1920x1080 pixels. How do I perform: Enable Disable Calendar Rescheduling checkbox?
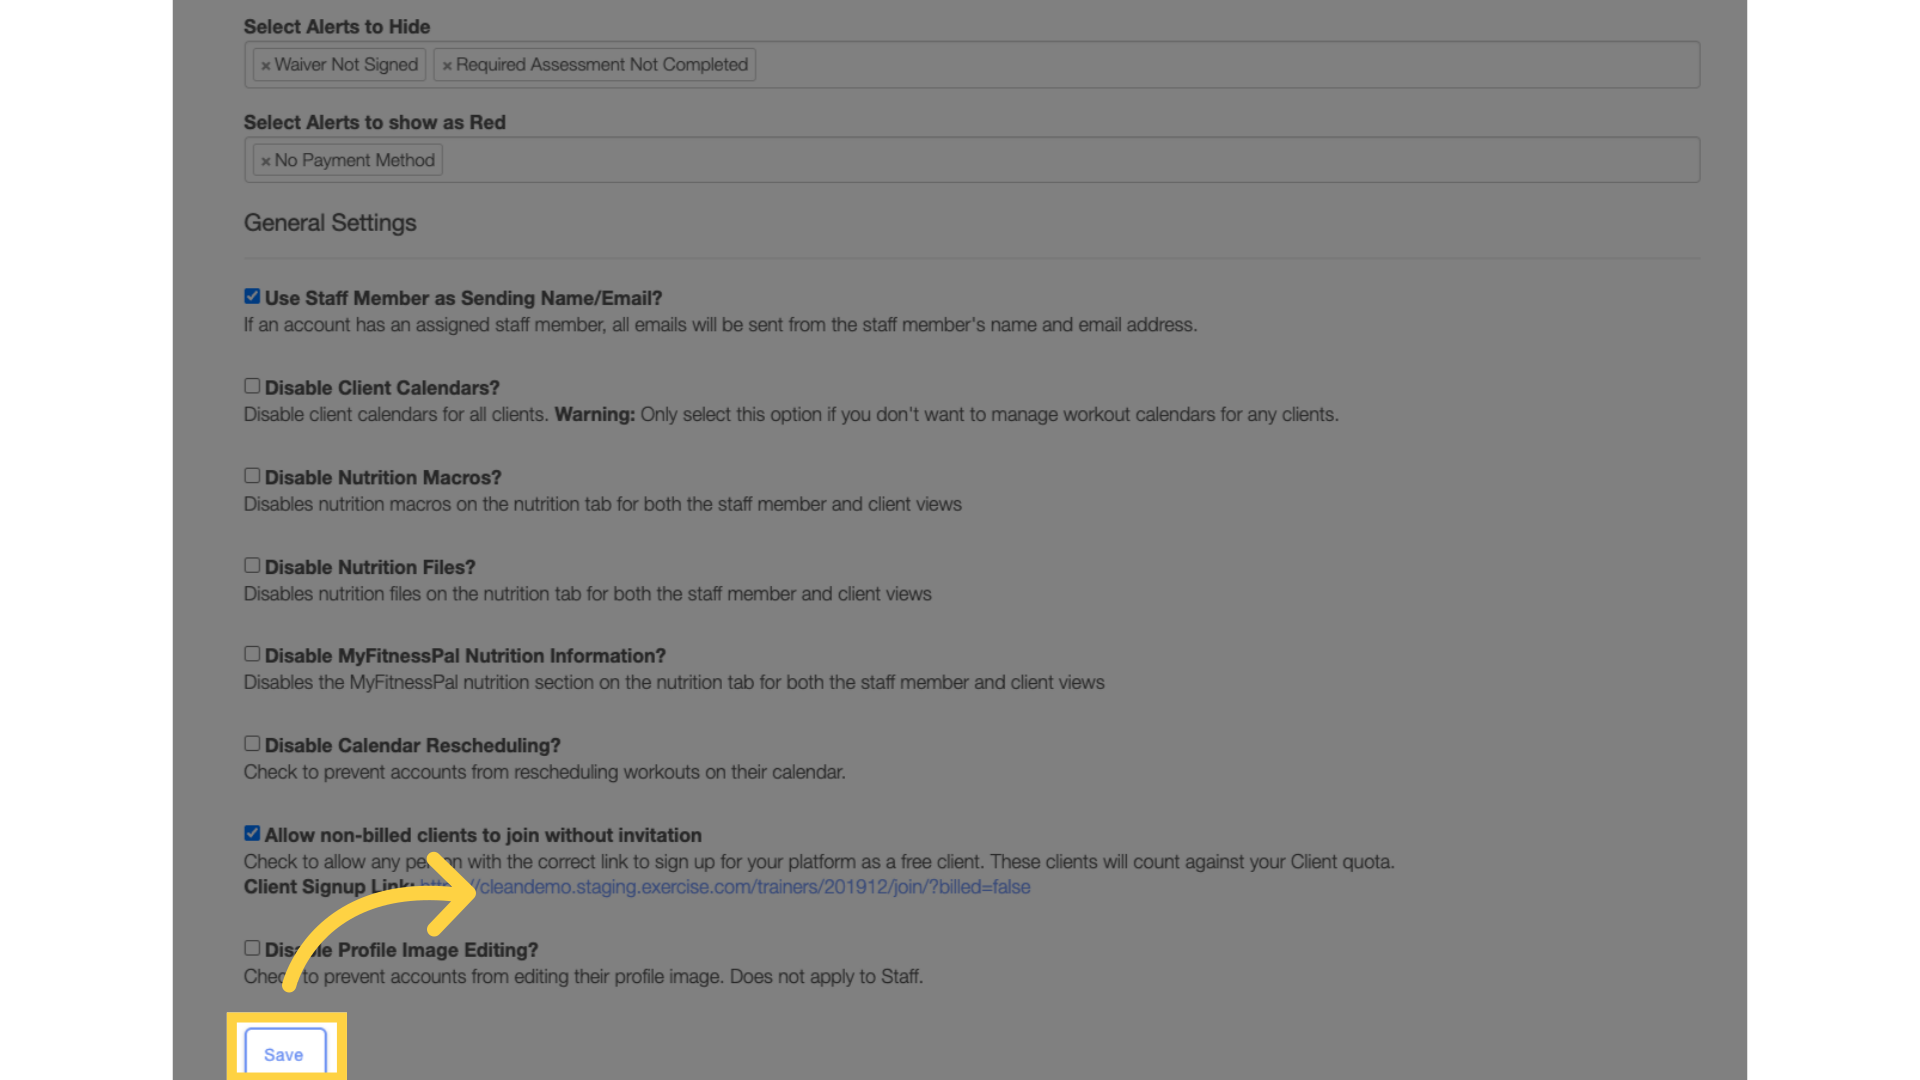tap(252, 744)
